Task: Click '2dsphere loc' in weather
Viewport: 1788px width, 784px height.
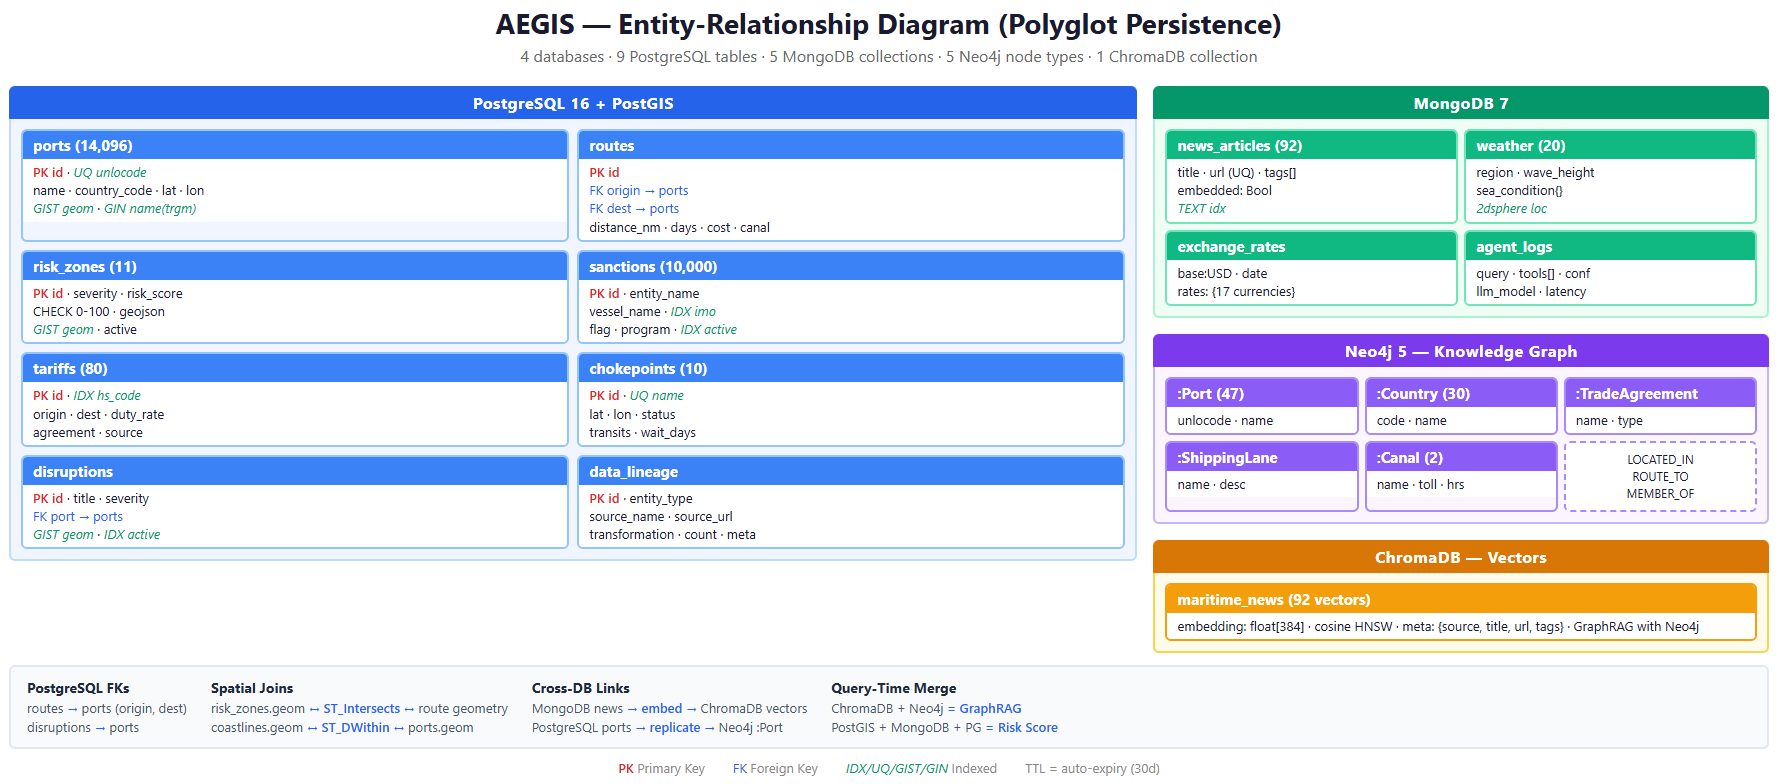Action: click(x=1511, y=209)
